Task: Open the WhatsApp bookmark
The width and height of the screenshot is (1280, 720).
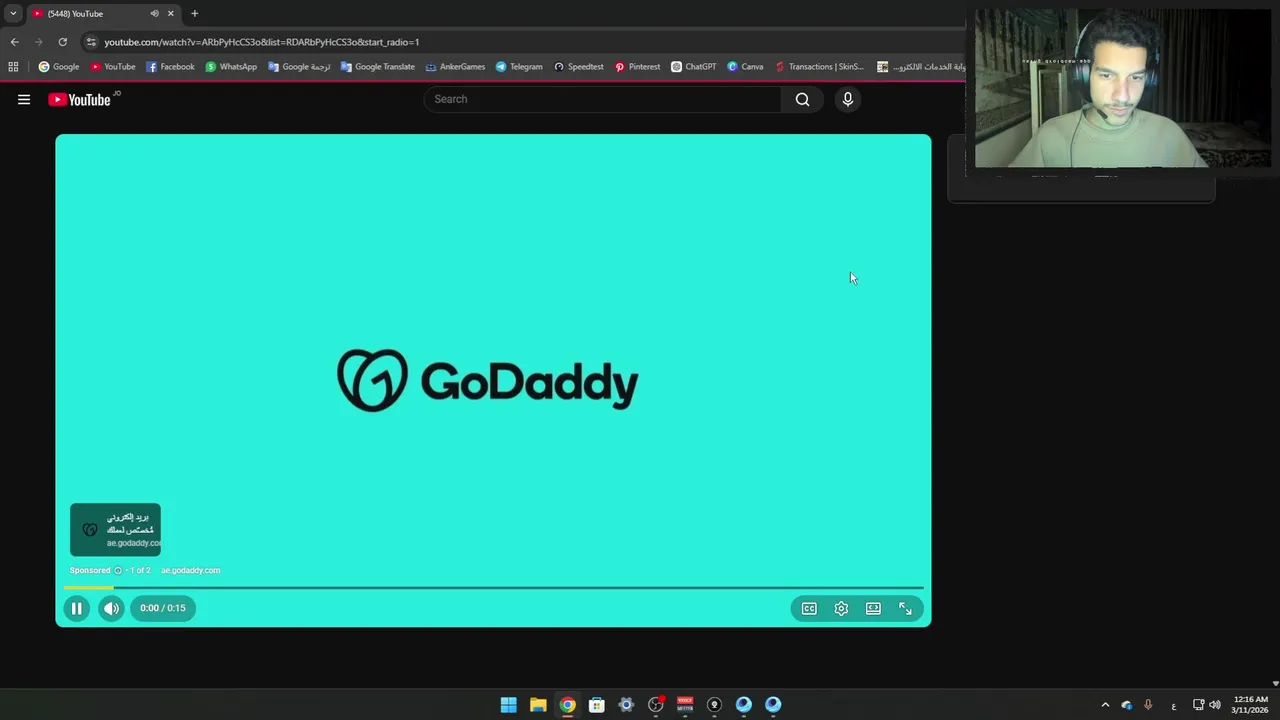Action: 231,67
